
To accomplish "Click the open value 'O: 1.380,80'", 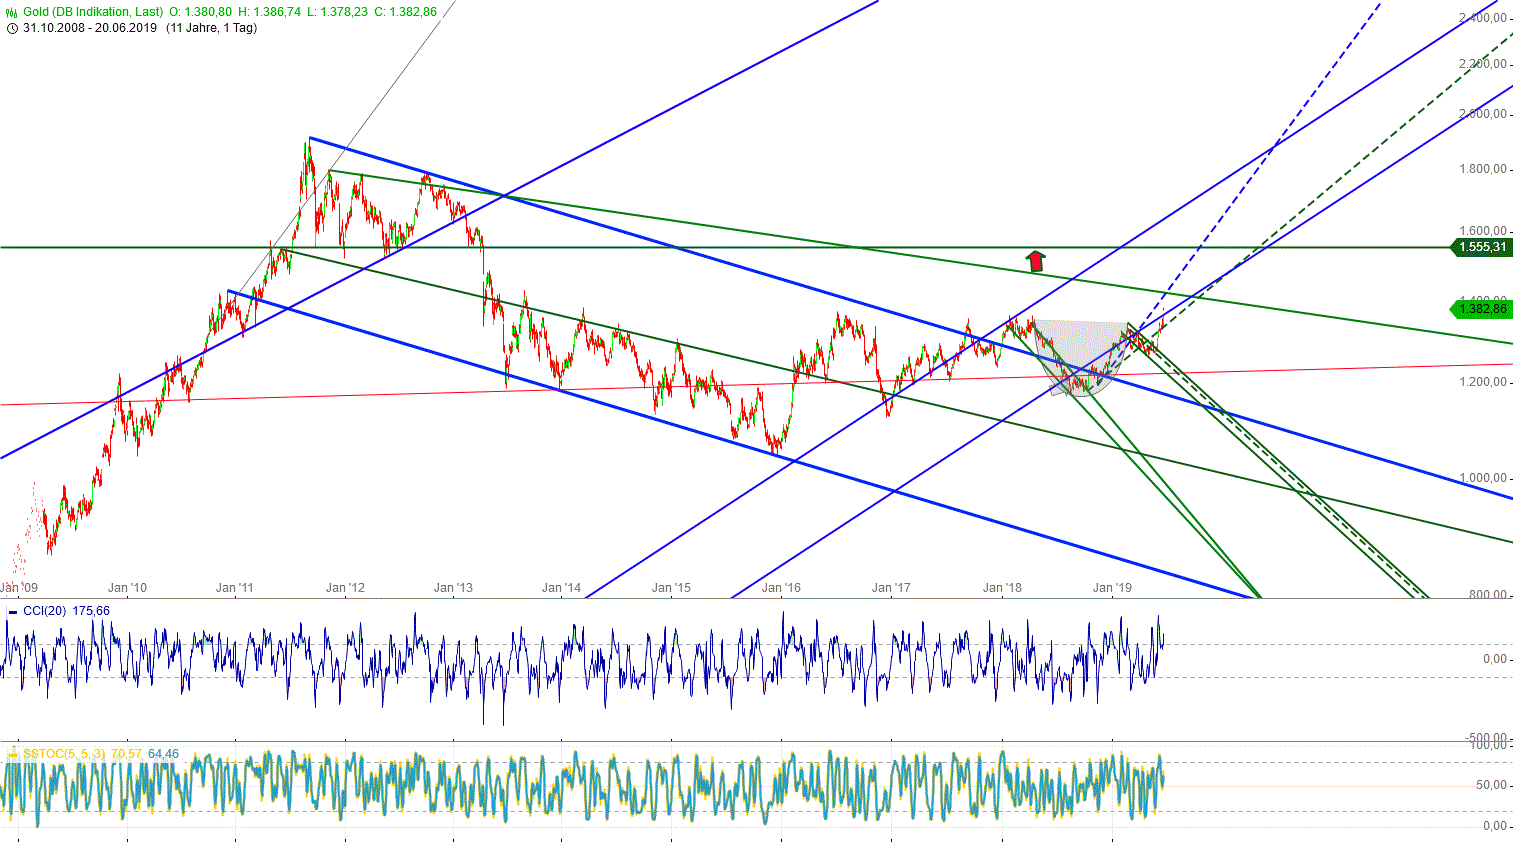I will tap(201, 12).
